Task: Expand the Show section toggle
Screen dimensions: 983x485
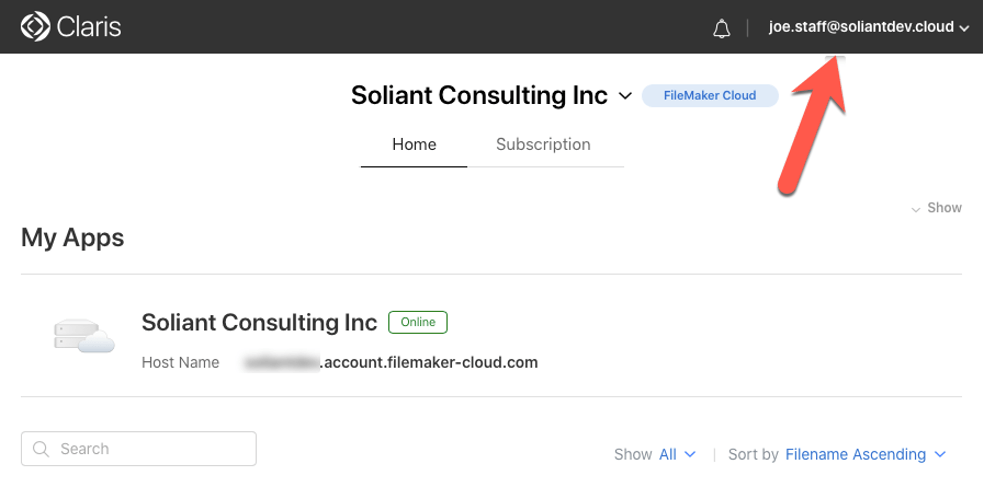Action: 937,208
